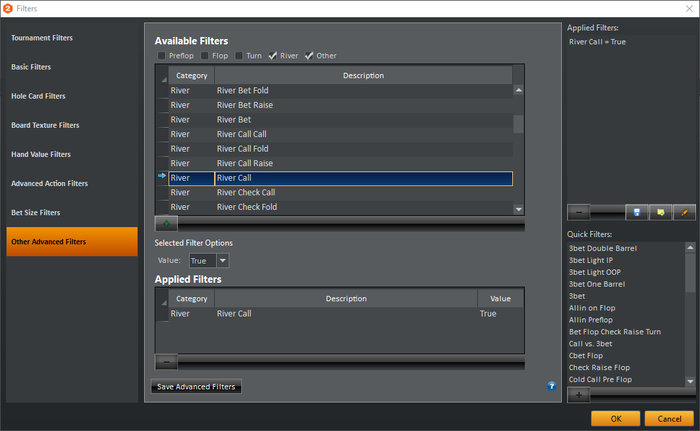This screenshot has width=700, height=431.
Task: Select the River Call Call row
Action: tap(341, 134)
